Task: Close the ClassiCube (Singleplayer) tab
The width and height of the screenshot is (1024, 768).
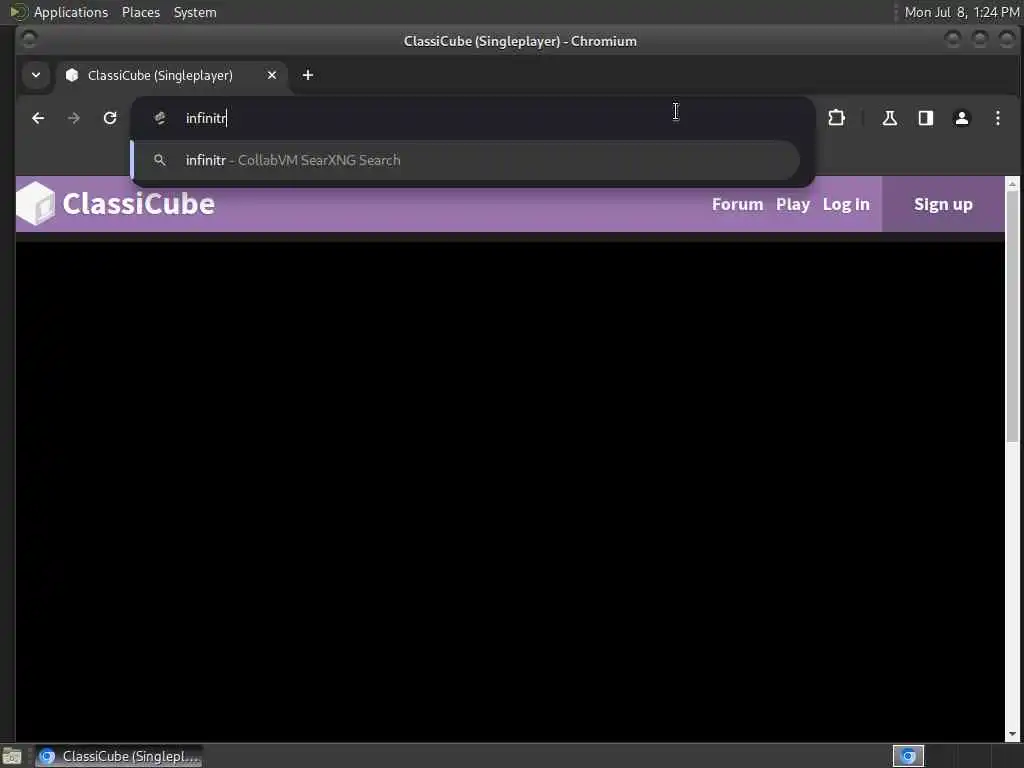Action: [272, 75]
